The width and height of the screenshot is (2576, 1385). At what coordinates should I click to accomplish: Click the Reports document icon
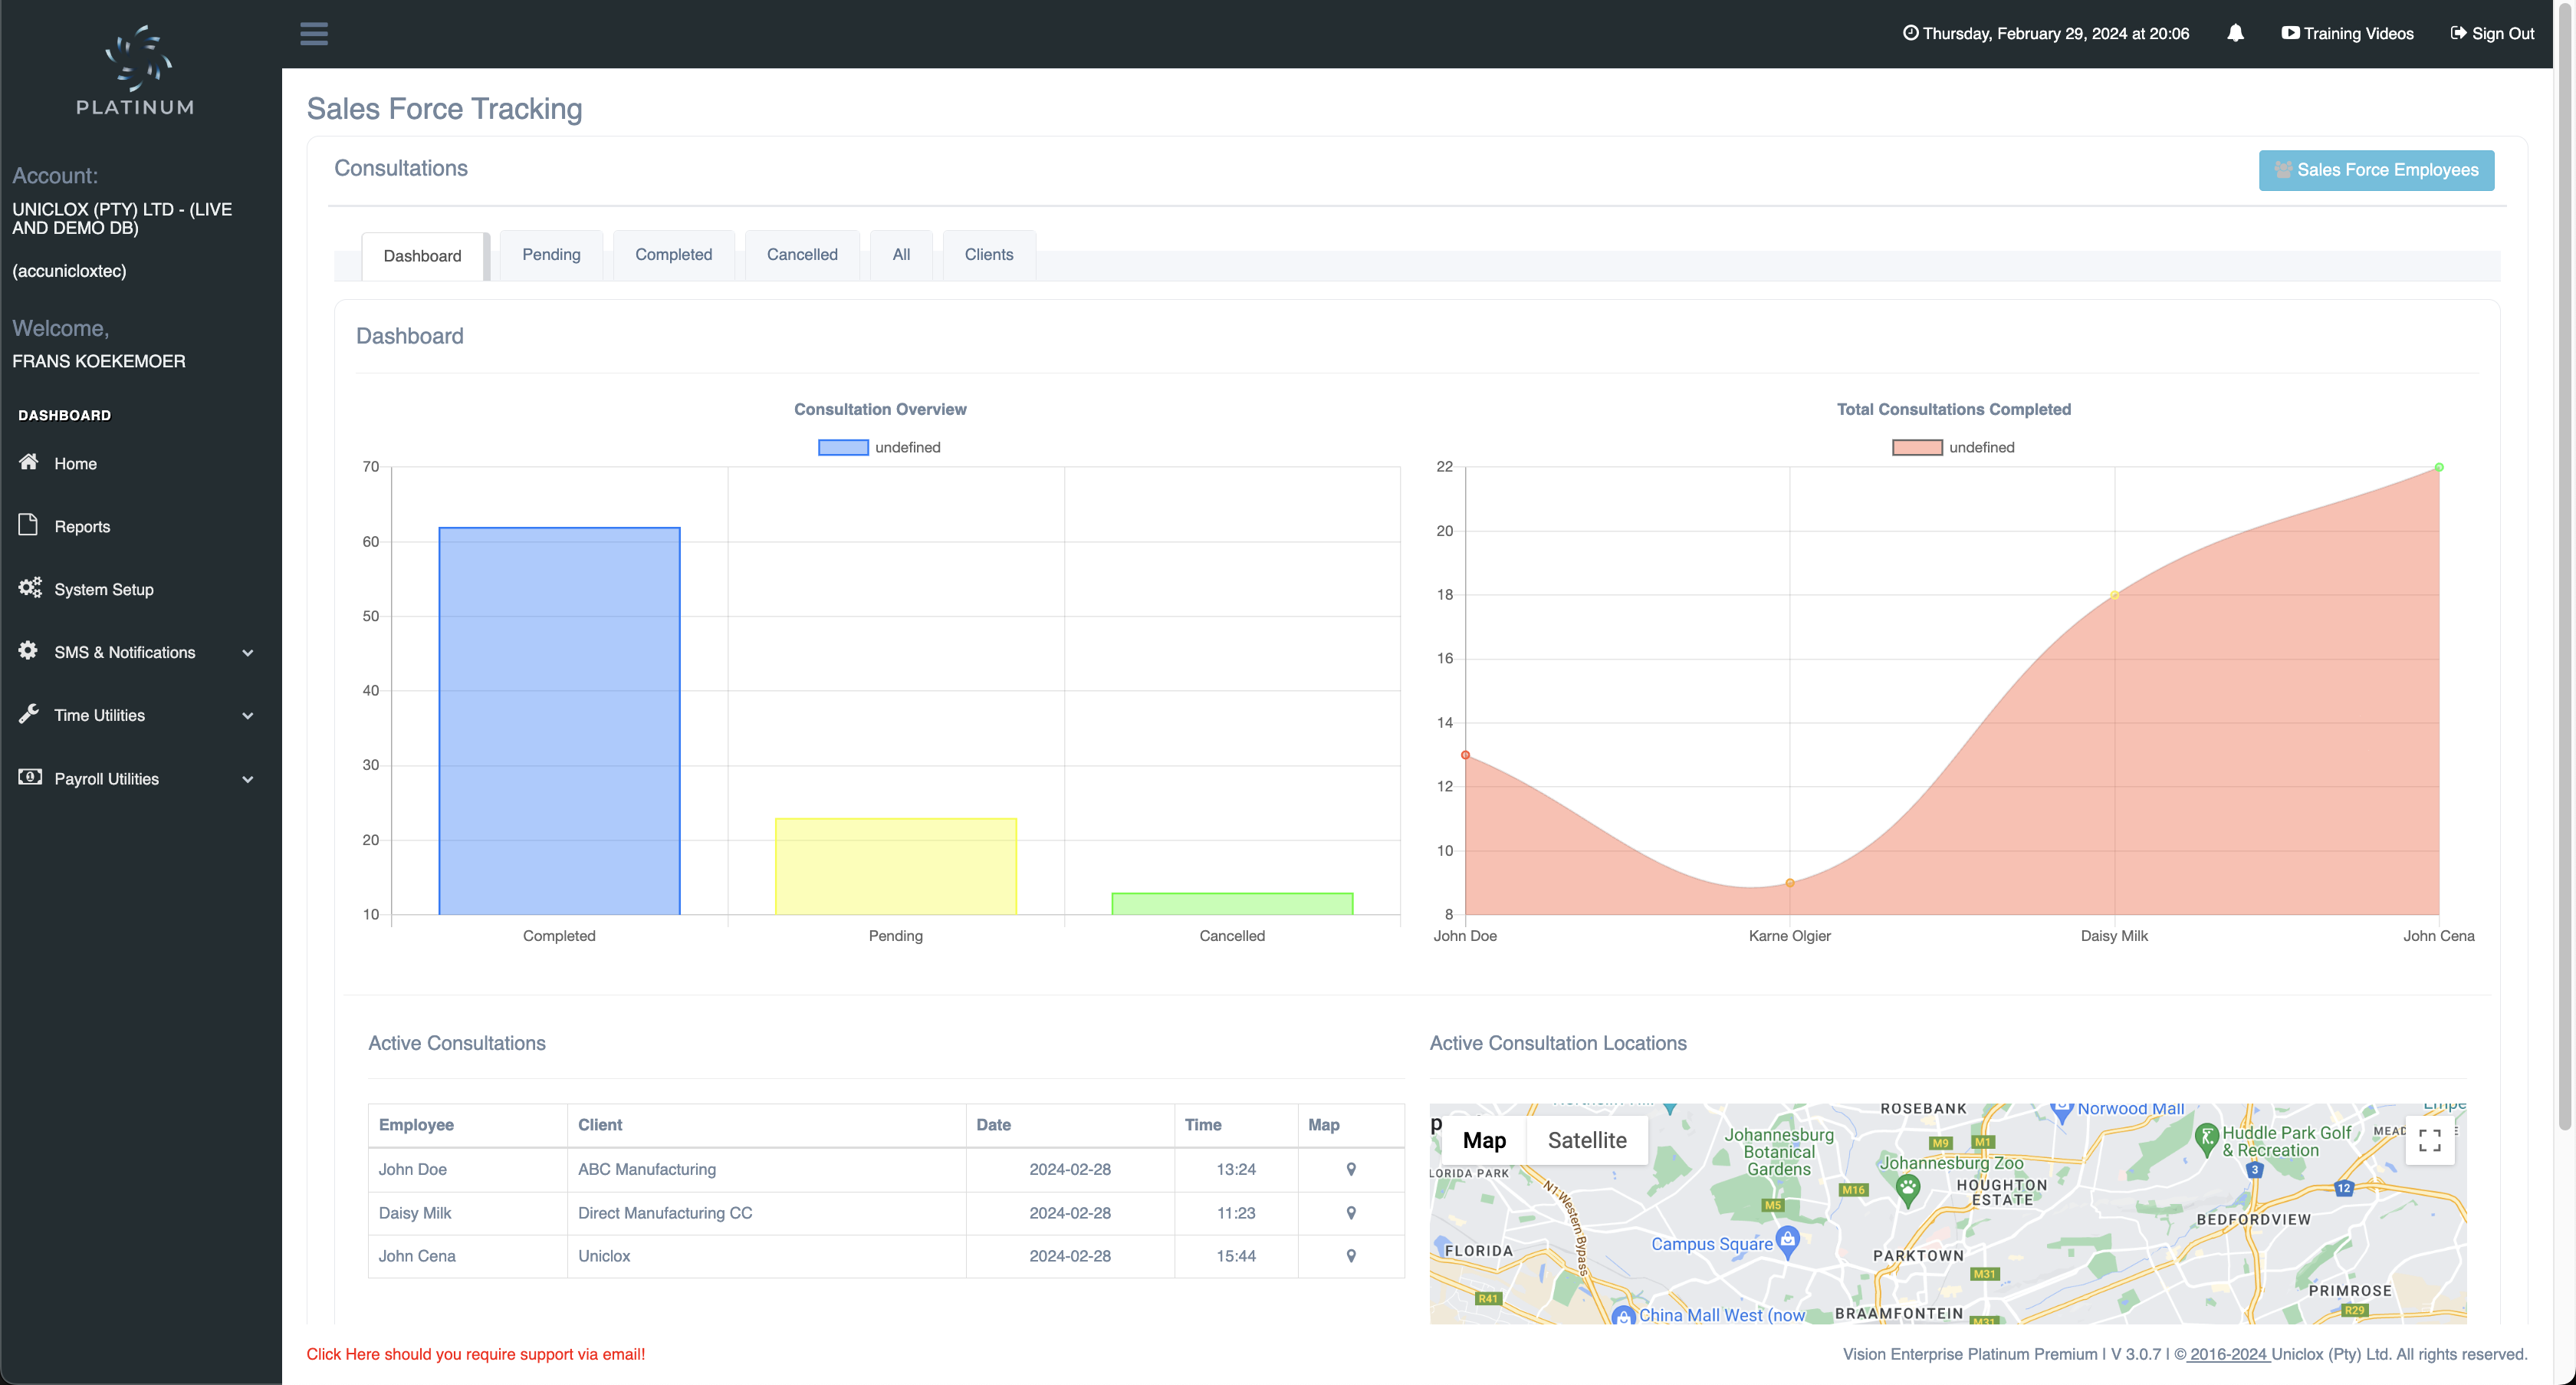[x=28, y=524]
